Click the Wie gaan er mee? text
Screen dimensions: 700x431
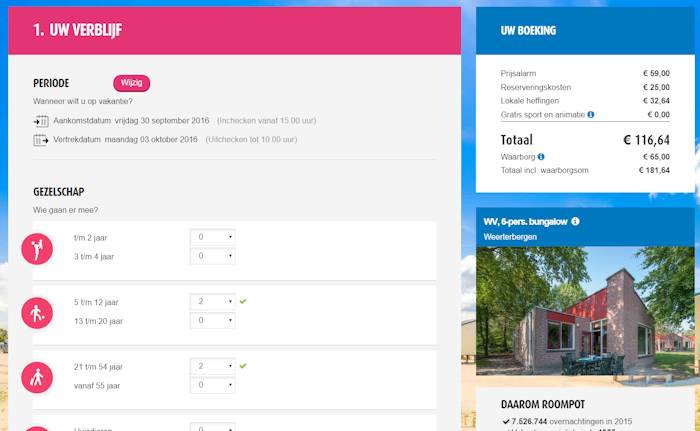pyautogui.click(x=65, y=210)
